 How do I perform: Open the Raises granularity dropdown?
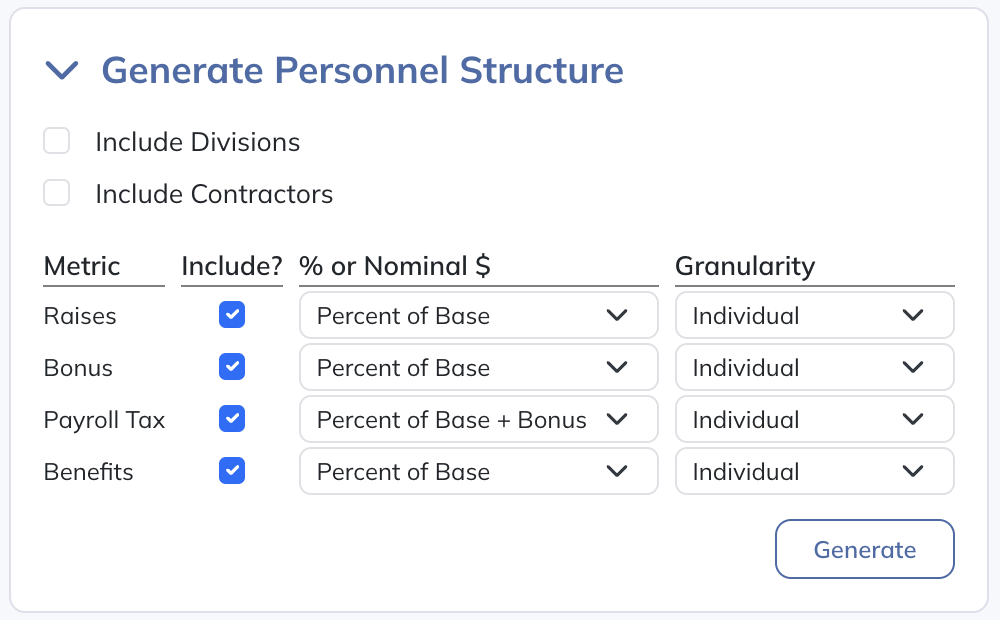[814, 316]
